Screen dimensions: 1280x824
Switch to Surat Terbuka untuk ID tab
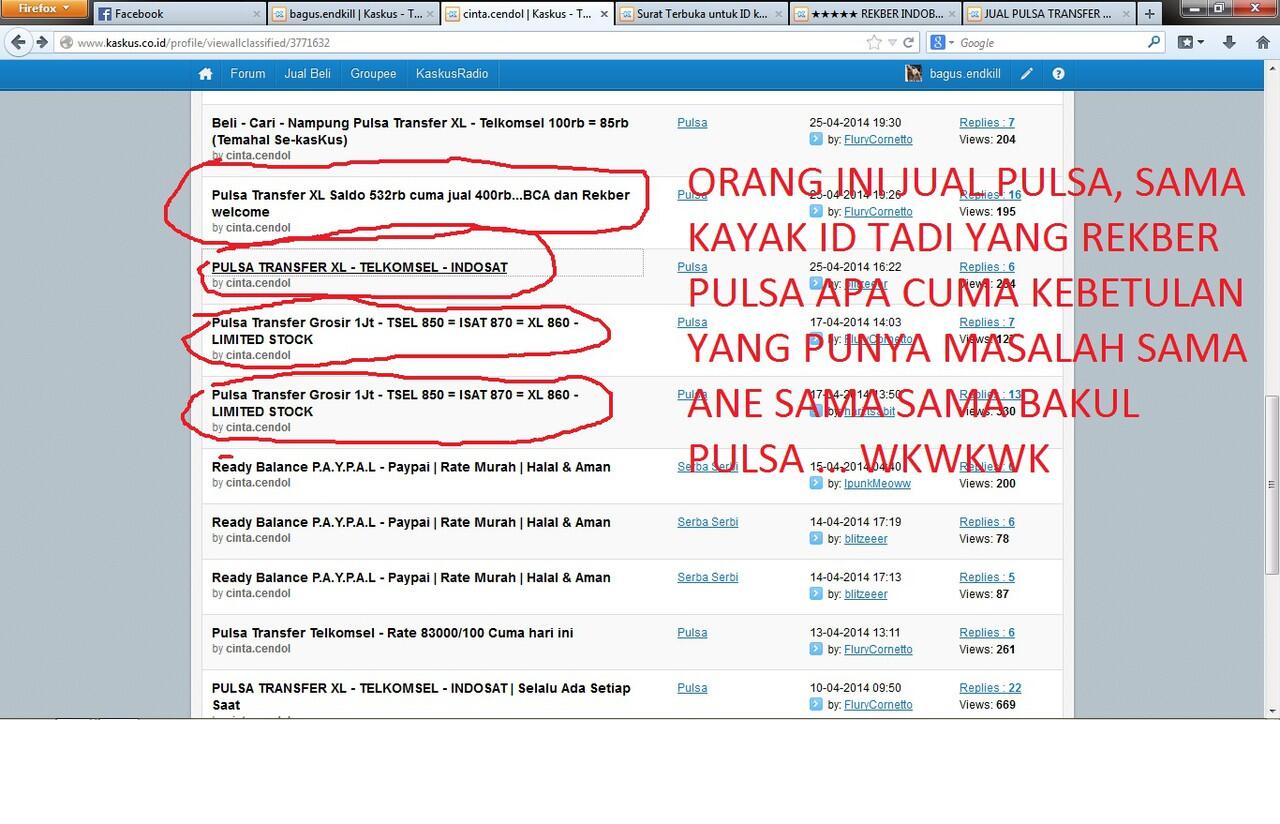(x=703, y=14)
